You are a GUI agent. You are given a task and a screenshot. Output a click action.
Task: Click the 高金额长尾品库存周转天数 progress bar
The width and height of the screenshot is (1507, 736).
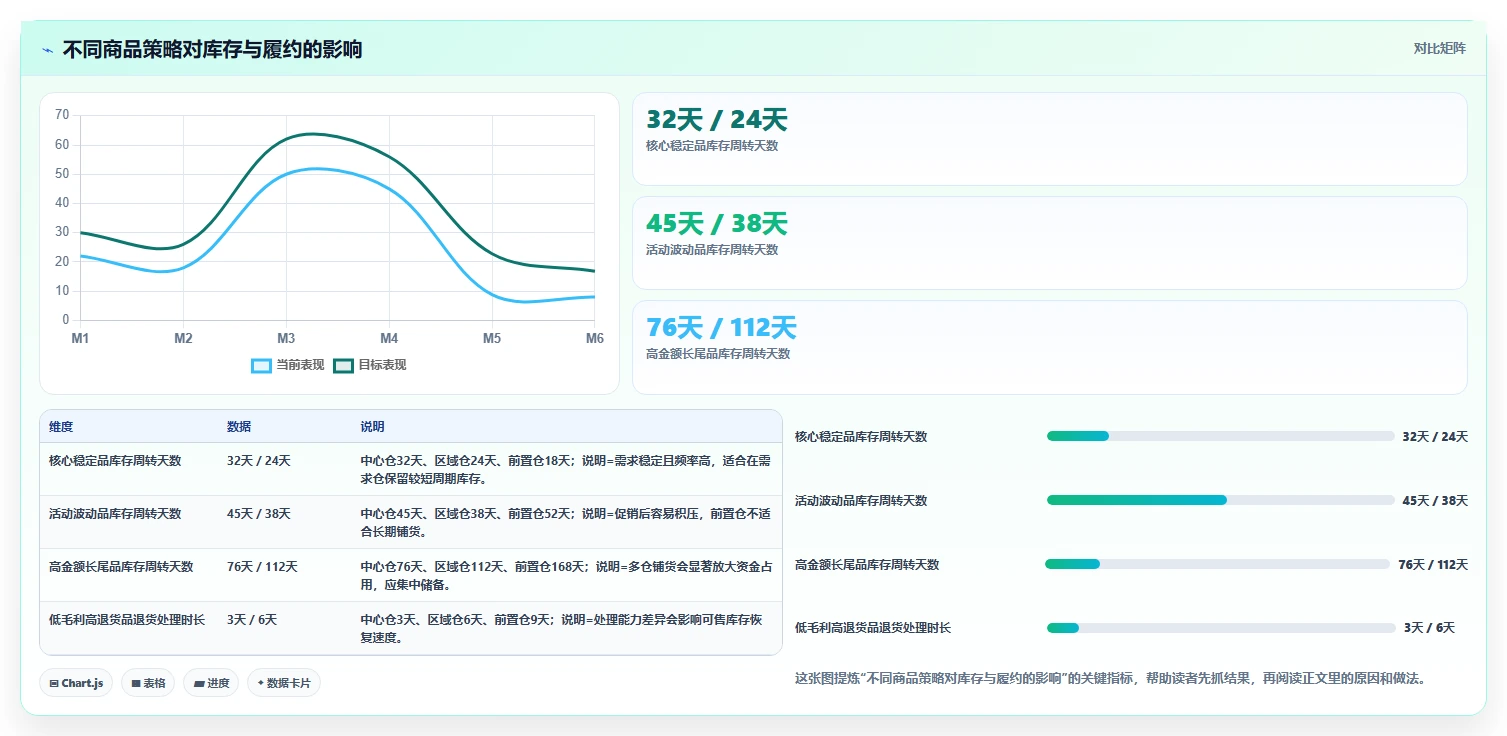pyautogui.click(x=1218, y=564)
